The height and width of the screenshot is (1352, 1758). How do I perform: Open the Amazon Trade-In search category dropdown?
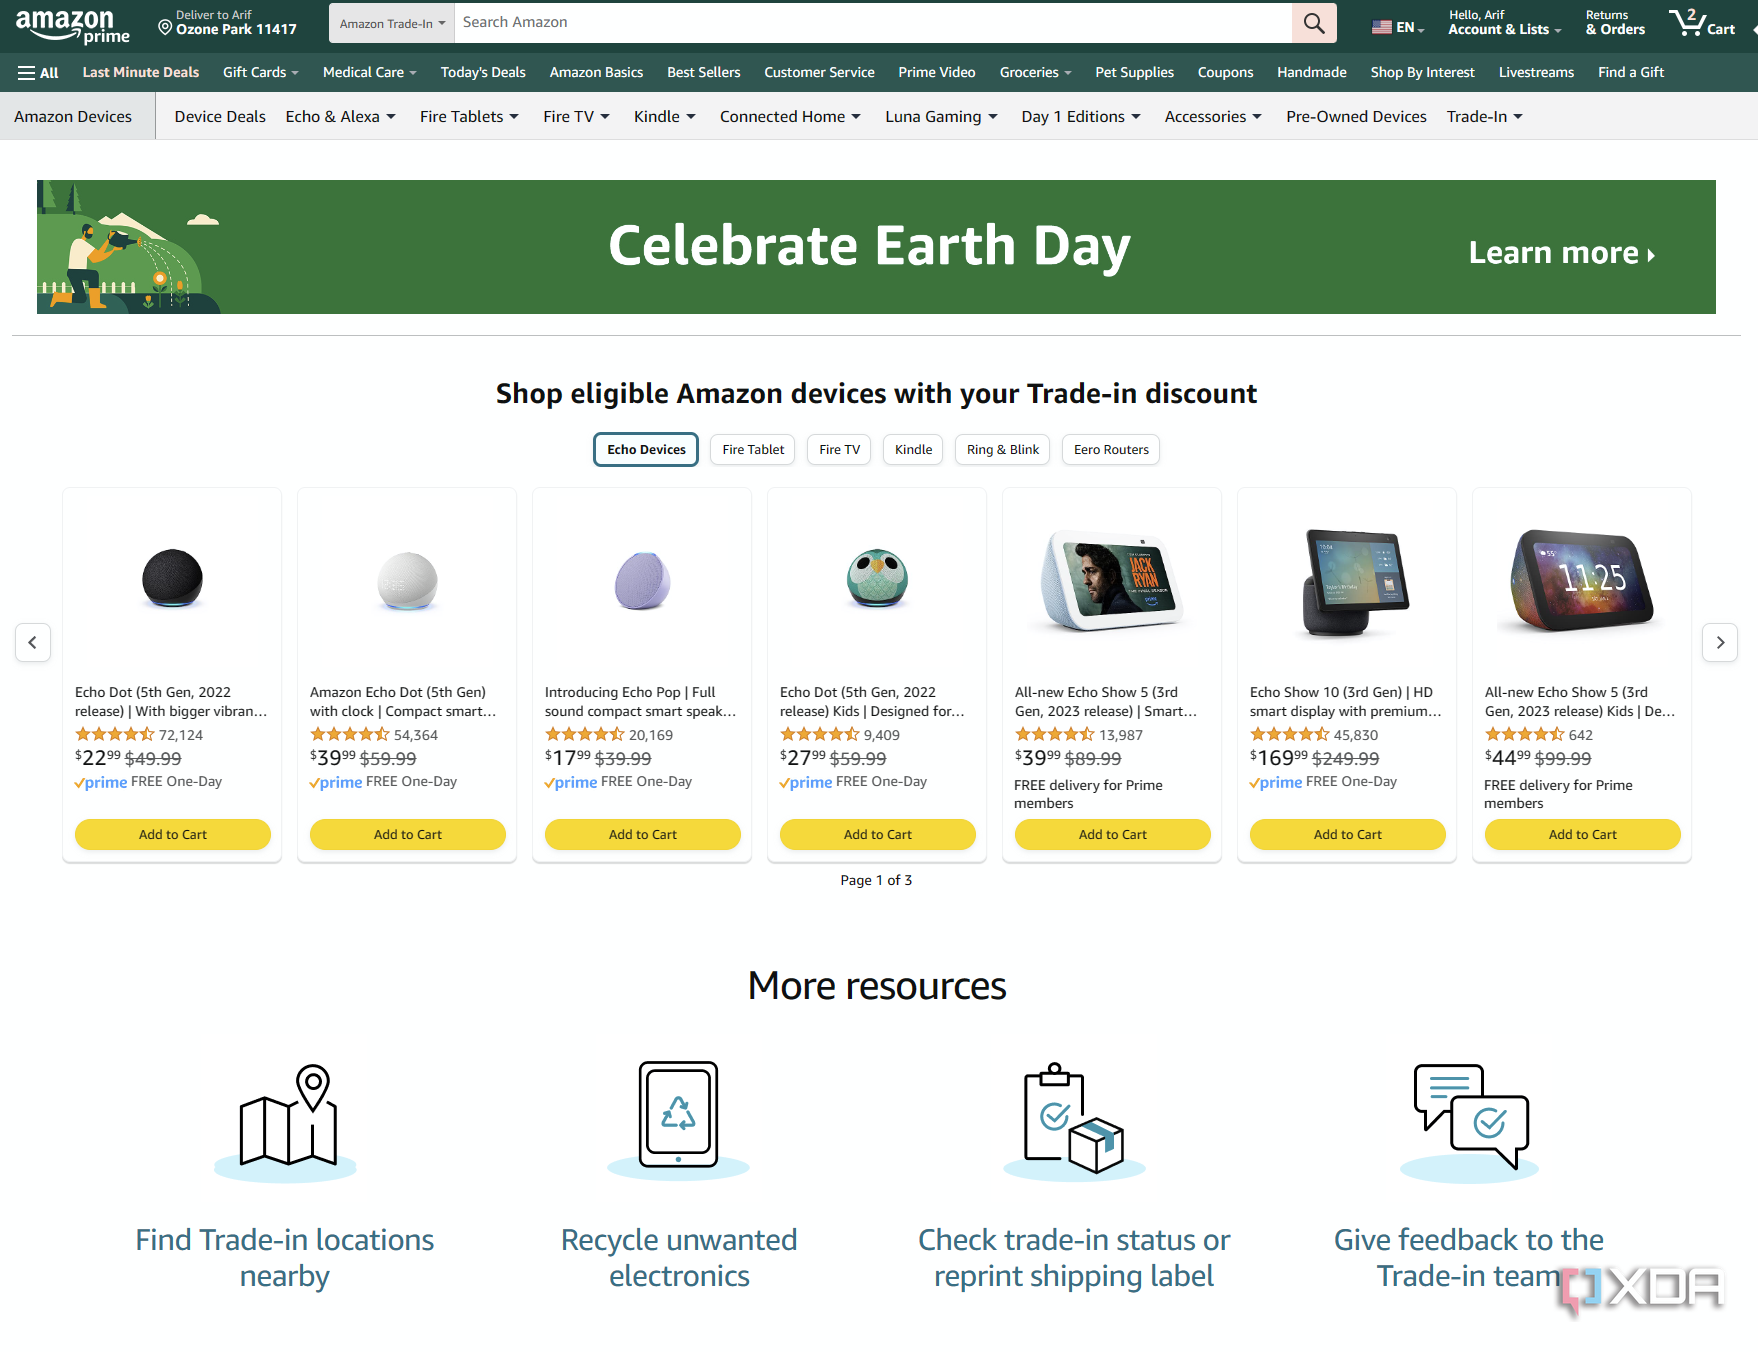point(392,23)
